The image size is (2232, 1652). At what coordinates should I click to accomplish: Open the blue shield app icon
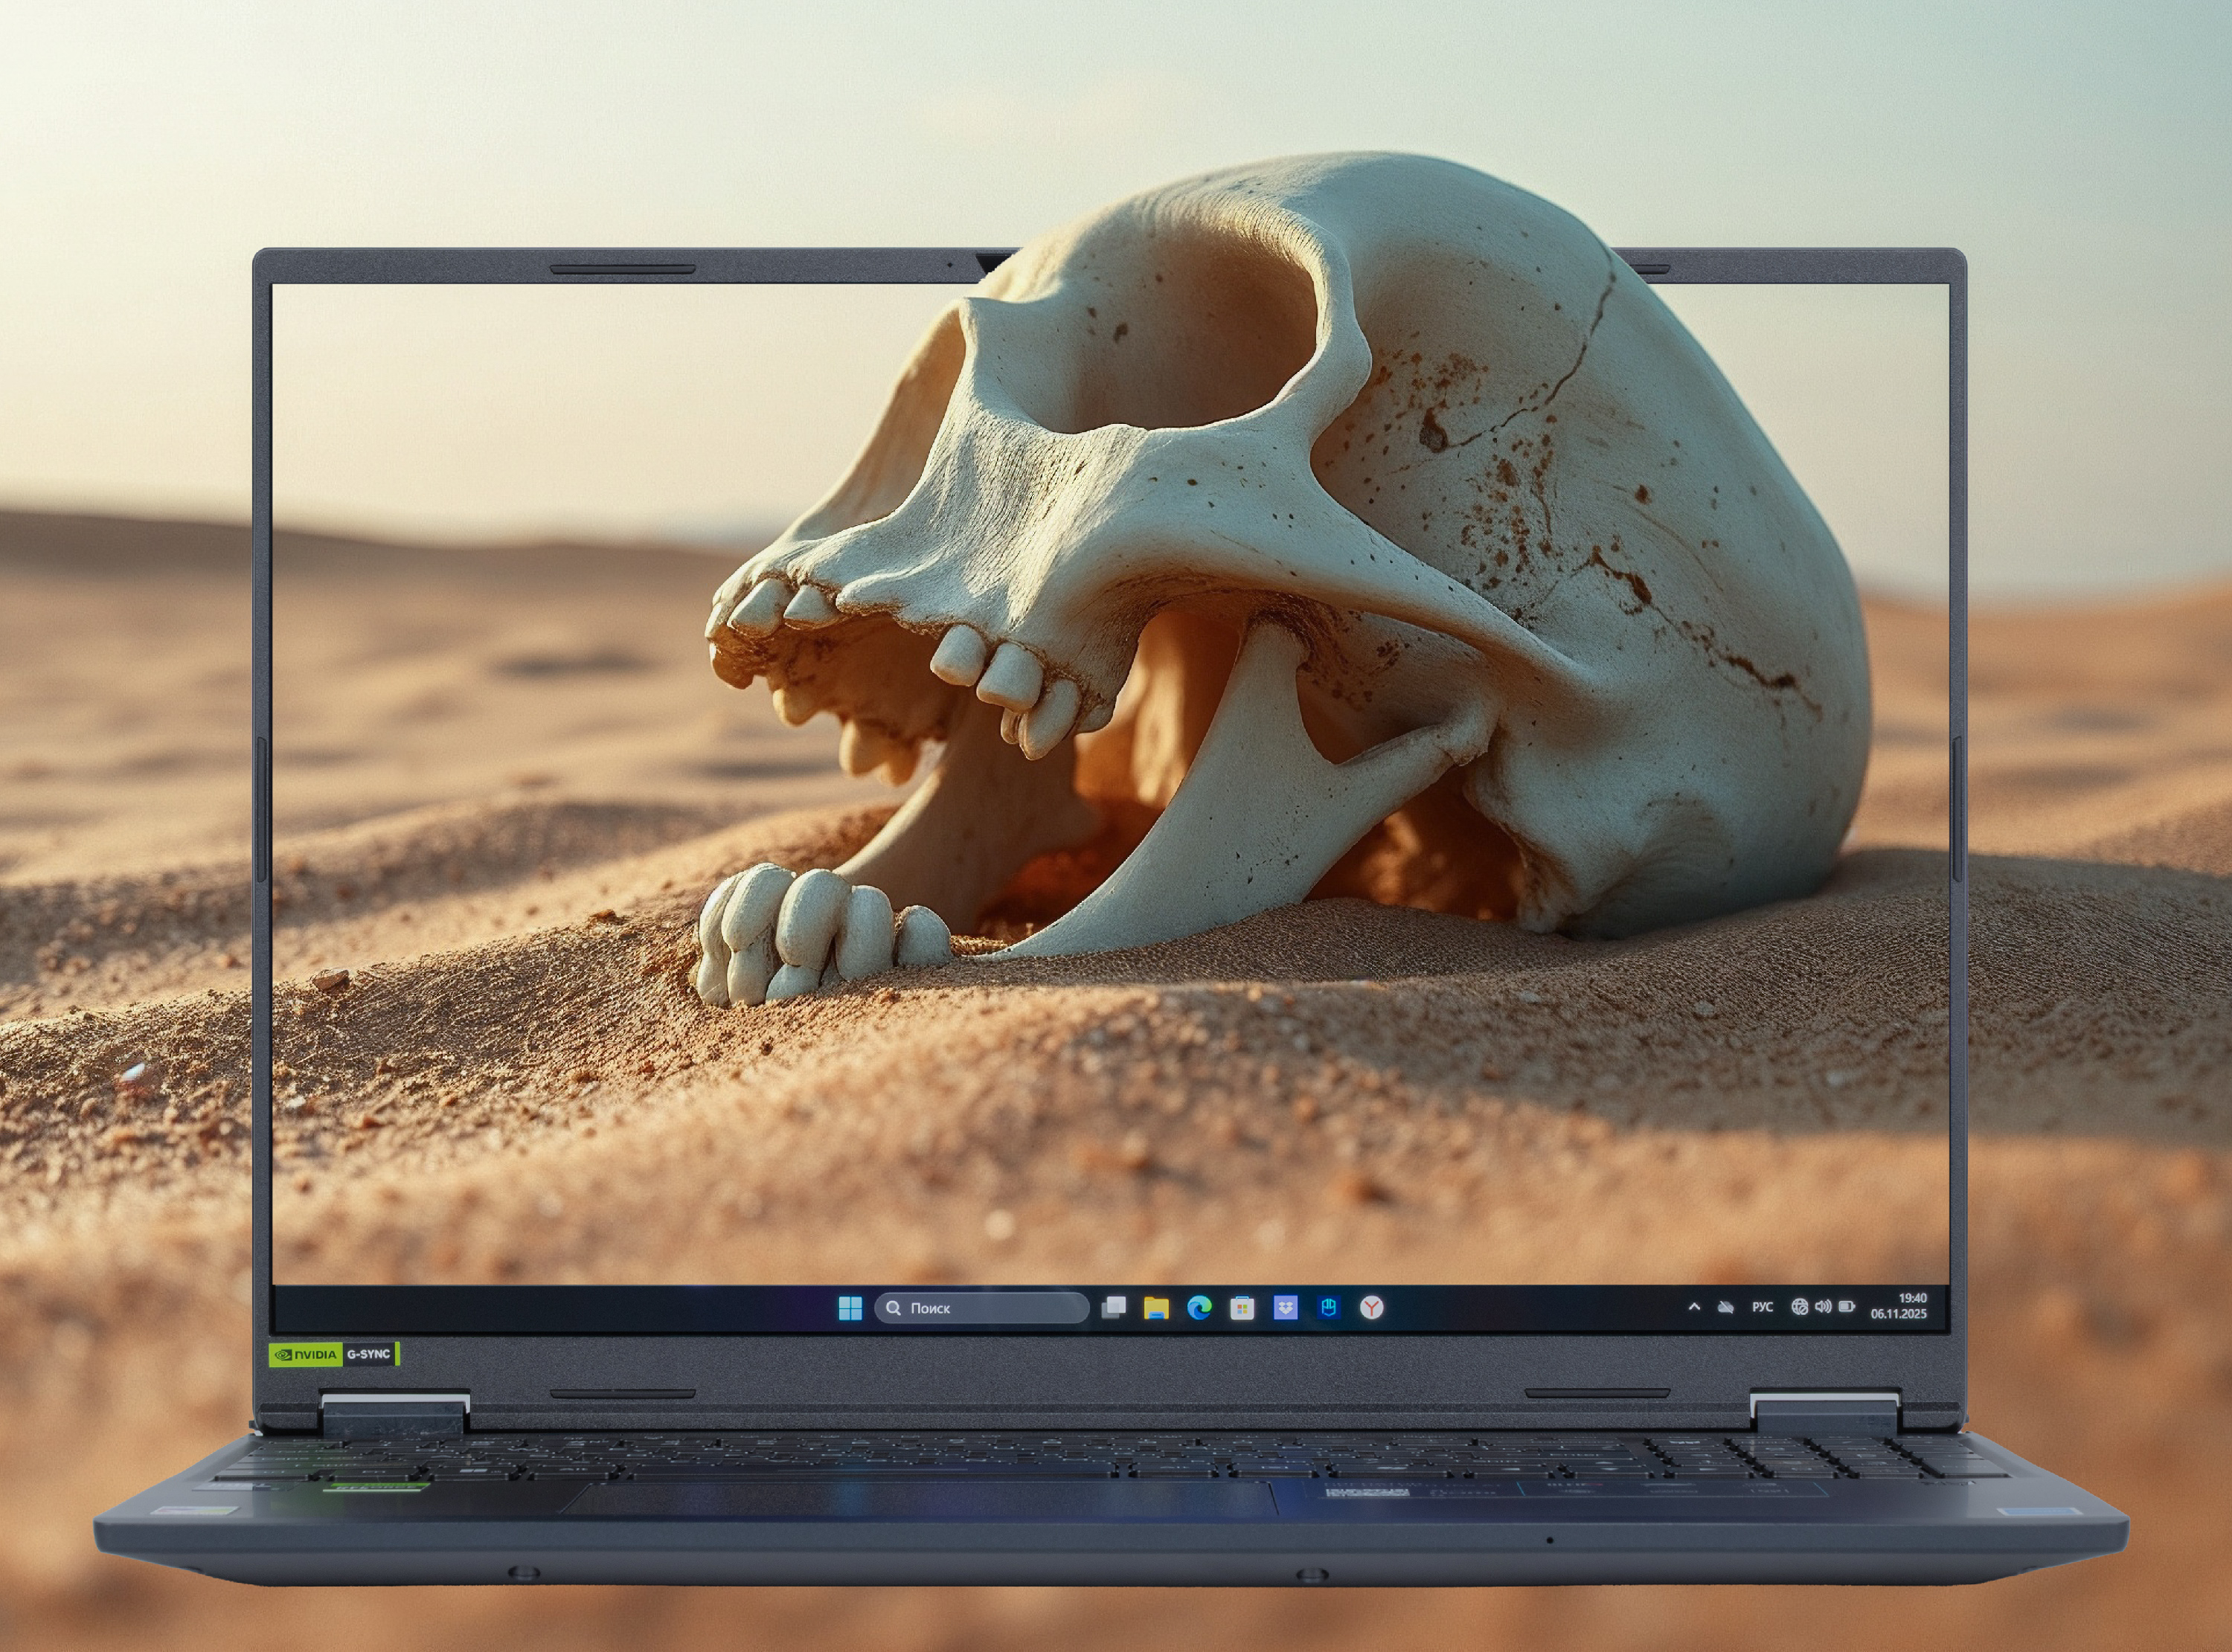pyautogui.click(x=1328, y=1308)
